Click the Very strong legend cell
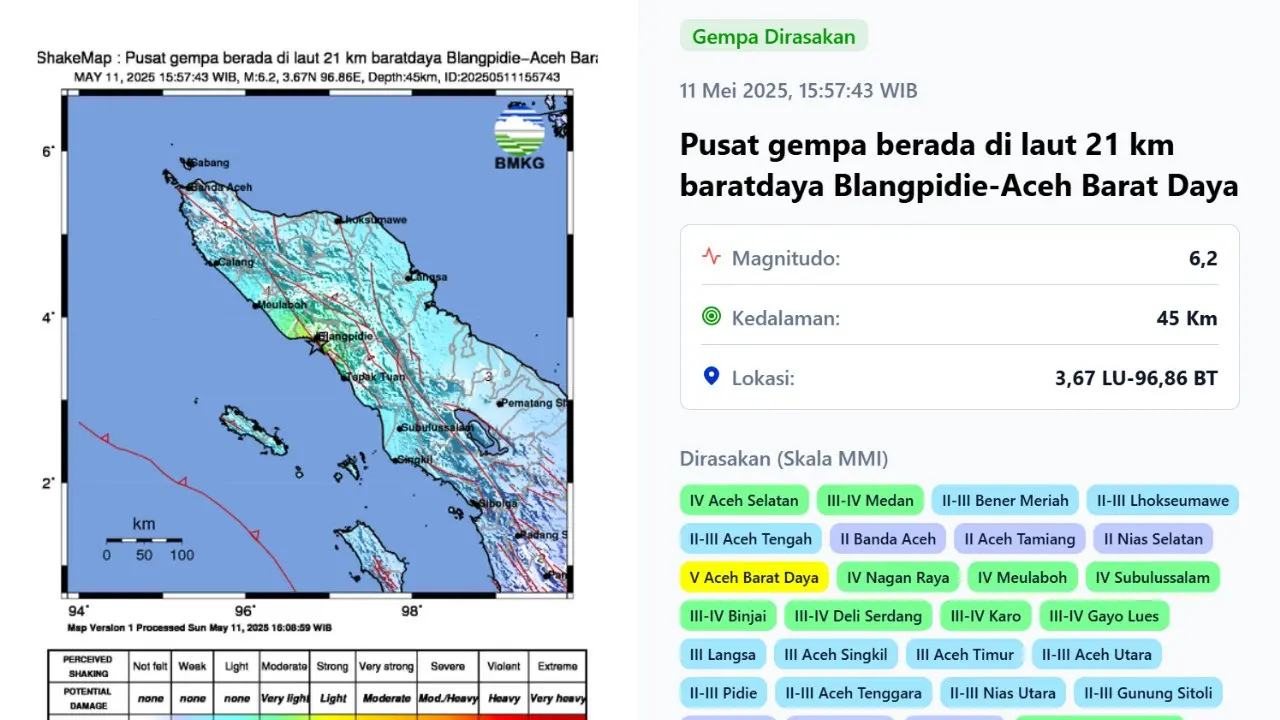1280x720 pixels. click(x=384, y=666)
